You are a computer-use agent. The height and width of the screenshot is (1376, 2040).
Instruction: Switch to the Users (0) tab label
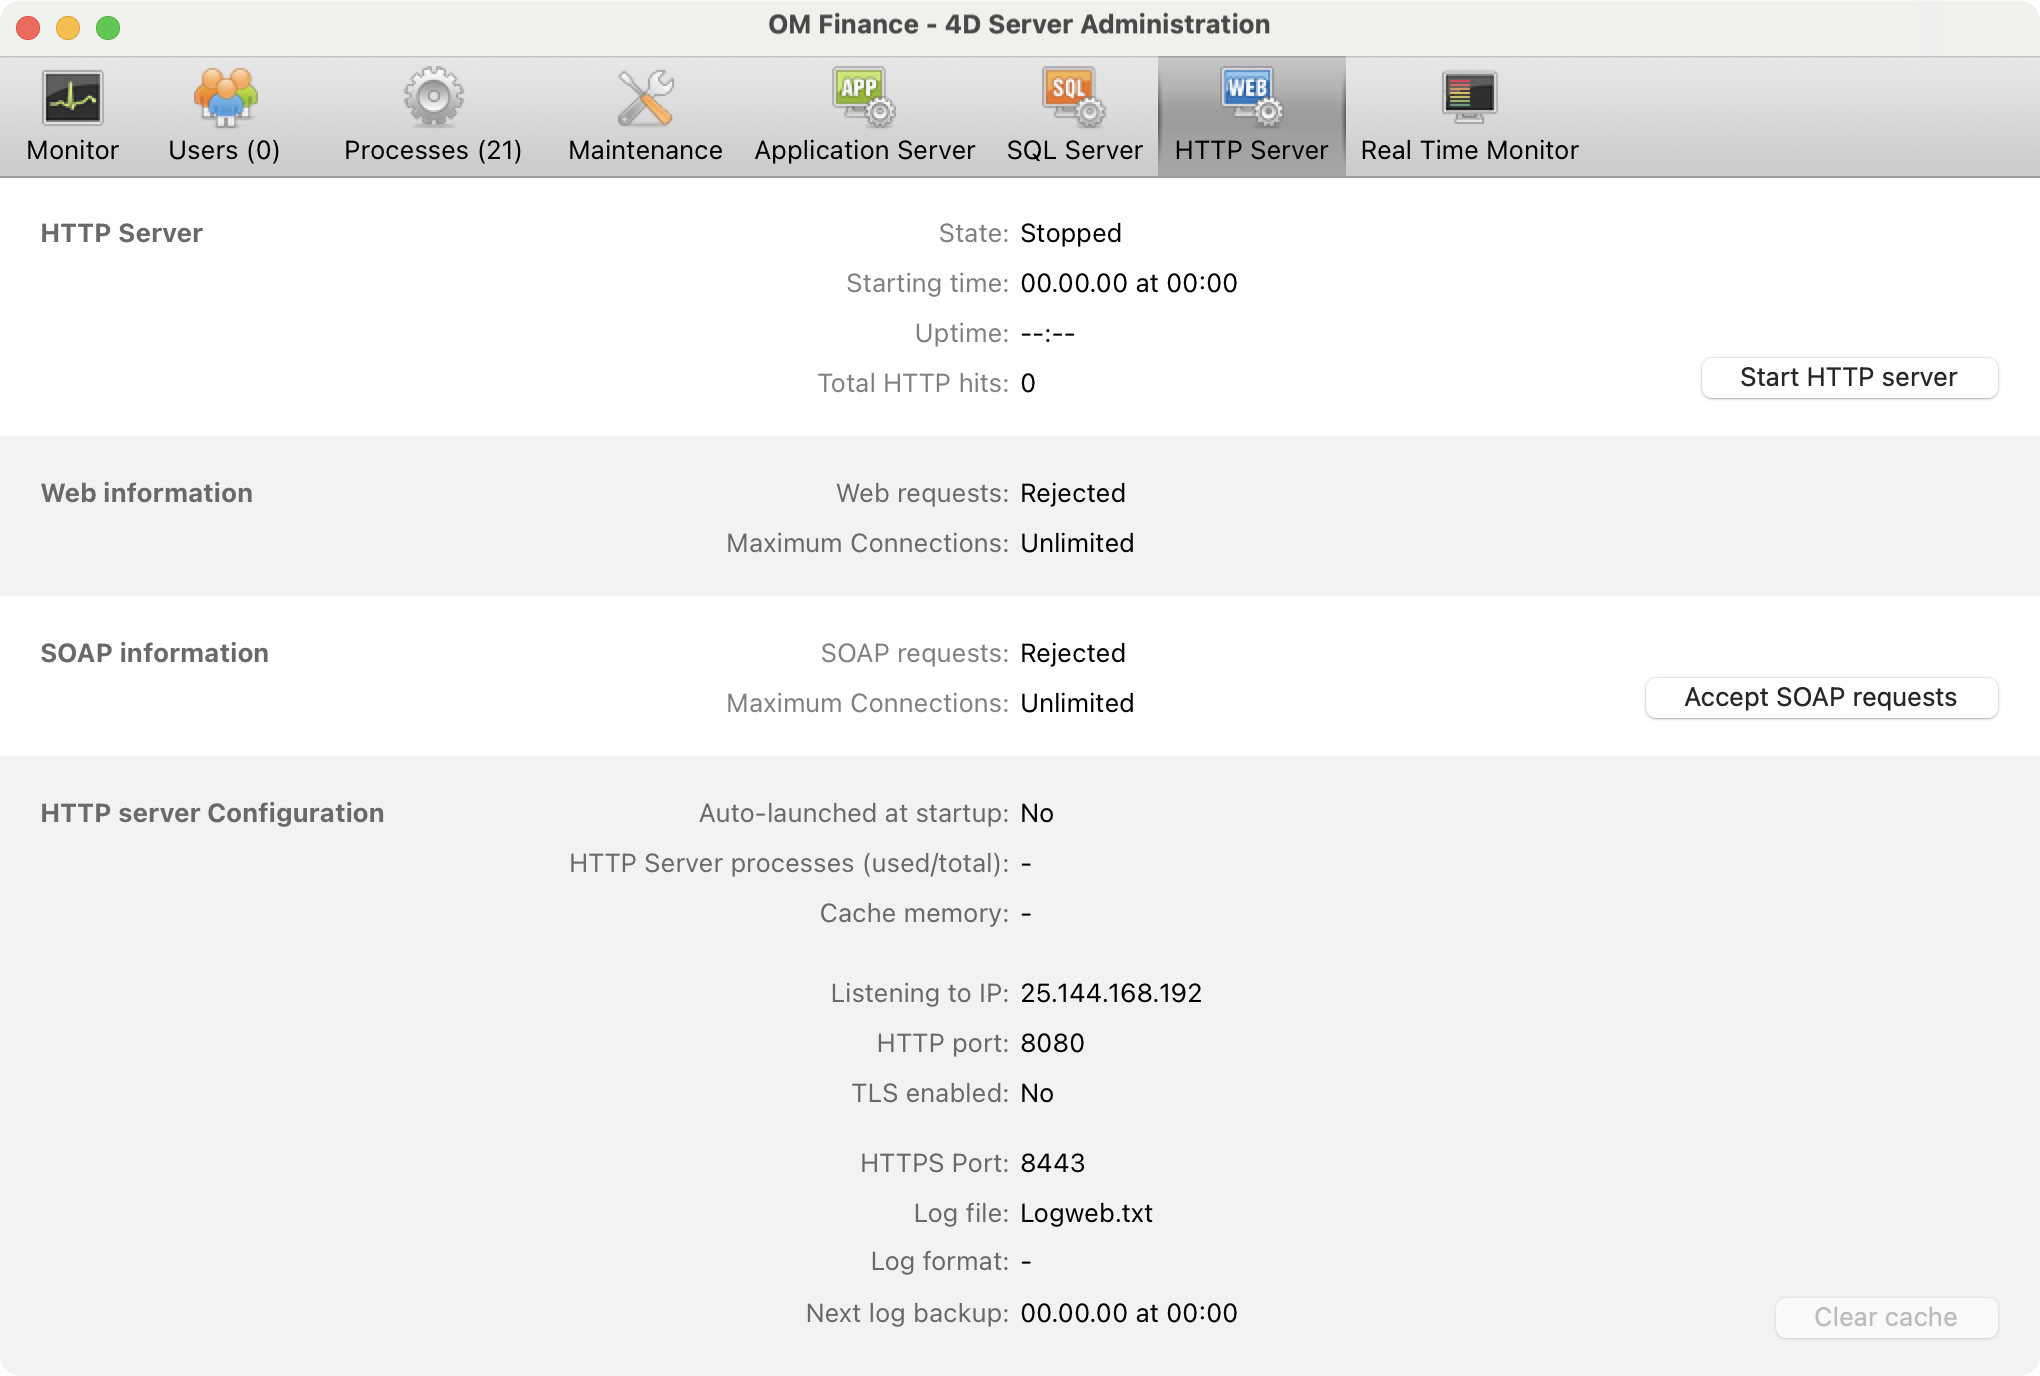click(224, 150)
